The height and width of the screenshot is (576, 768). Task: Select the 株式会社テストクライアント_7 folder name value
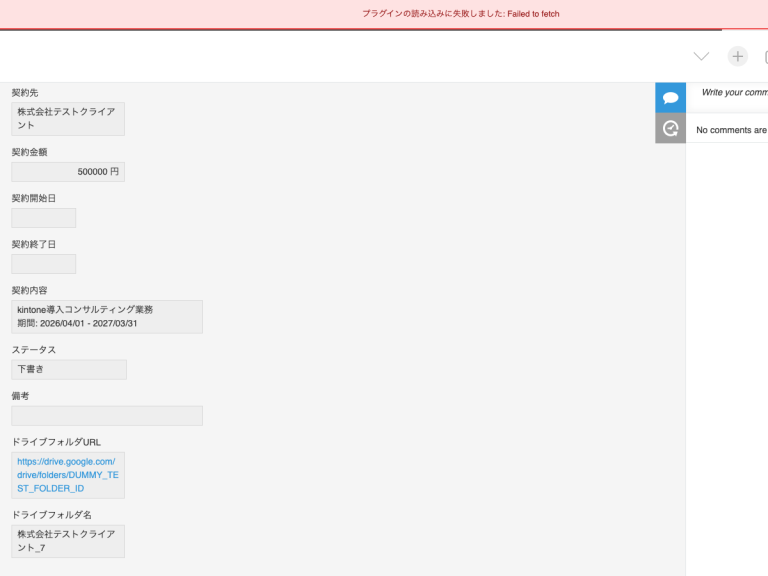[68, 541]
